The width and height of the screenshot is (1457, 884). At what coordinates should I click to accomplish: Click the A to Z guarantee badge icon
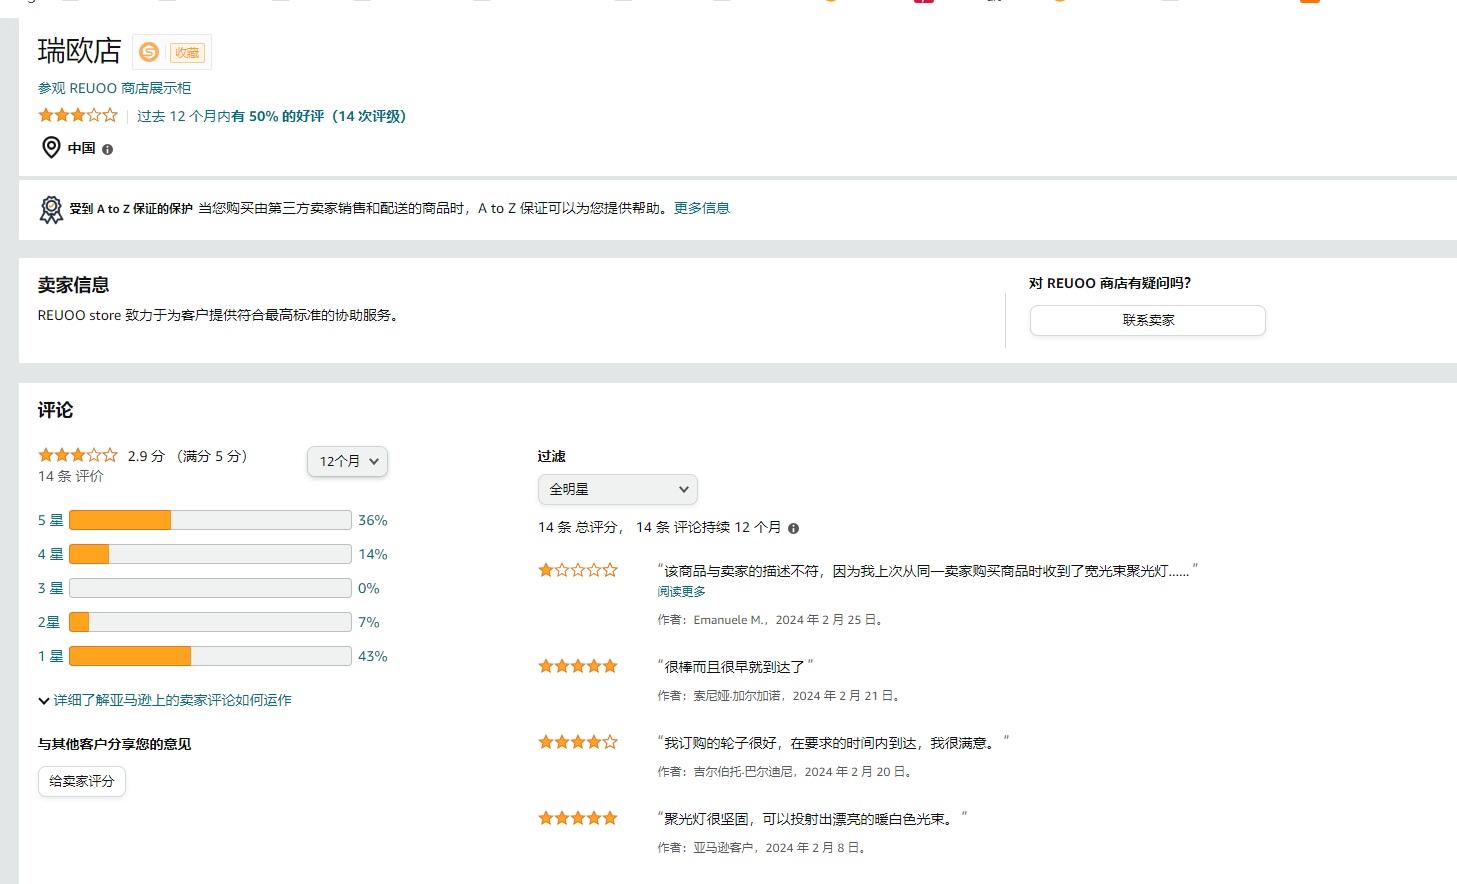51,209
